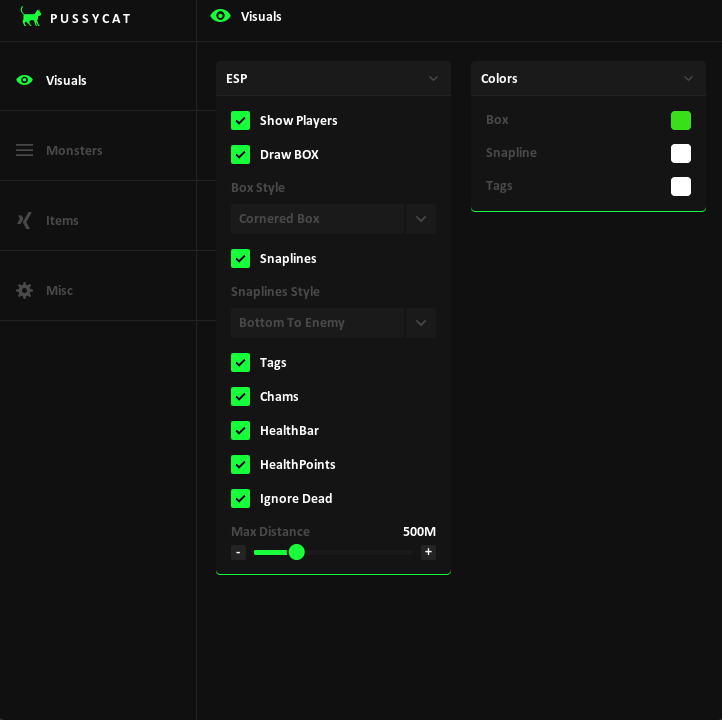Click the Items icon in sidebar
The width and height of the screenshot is (722, 720).
[x=25, y=220]
